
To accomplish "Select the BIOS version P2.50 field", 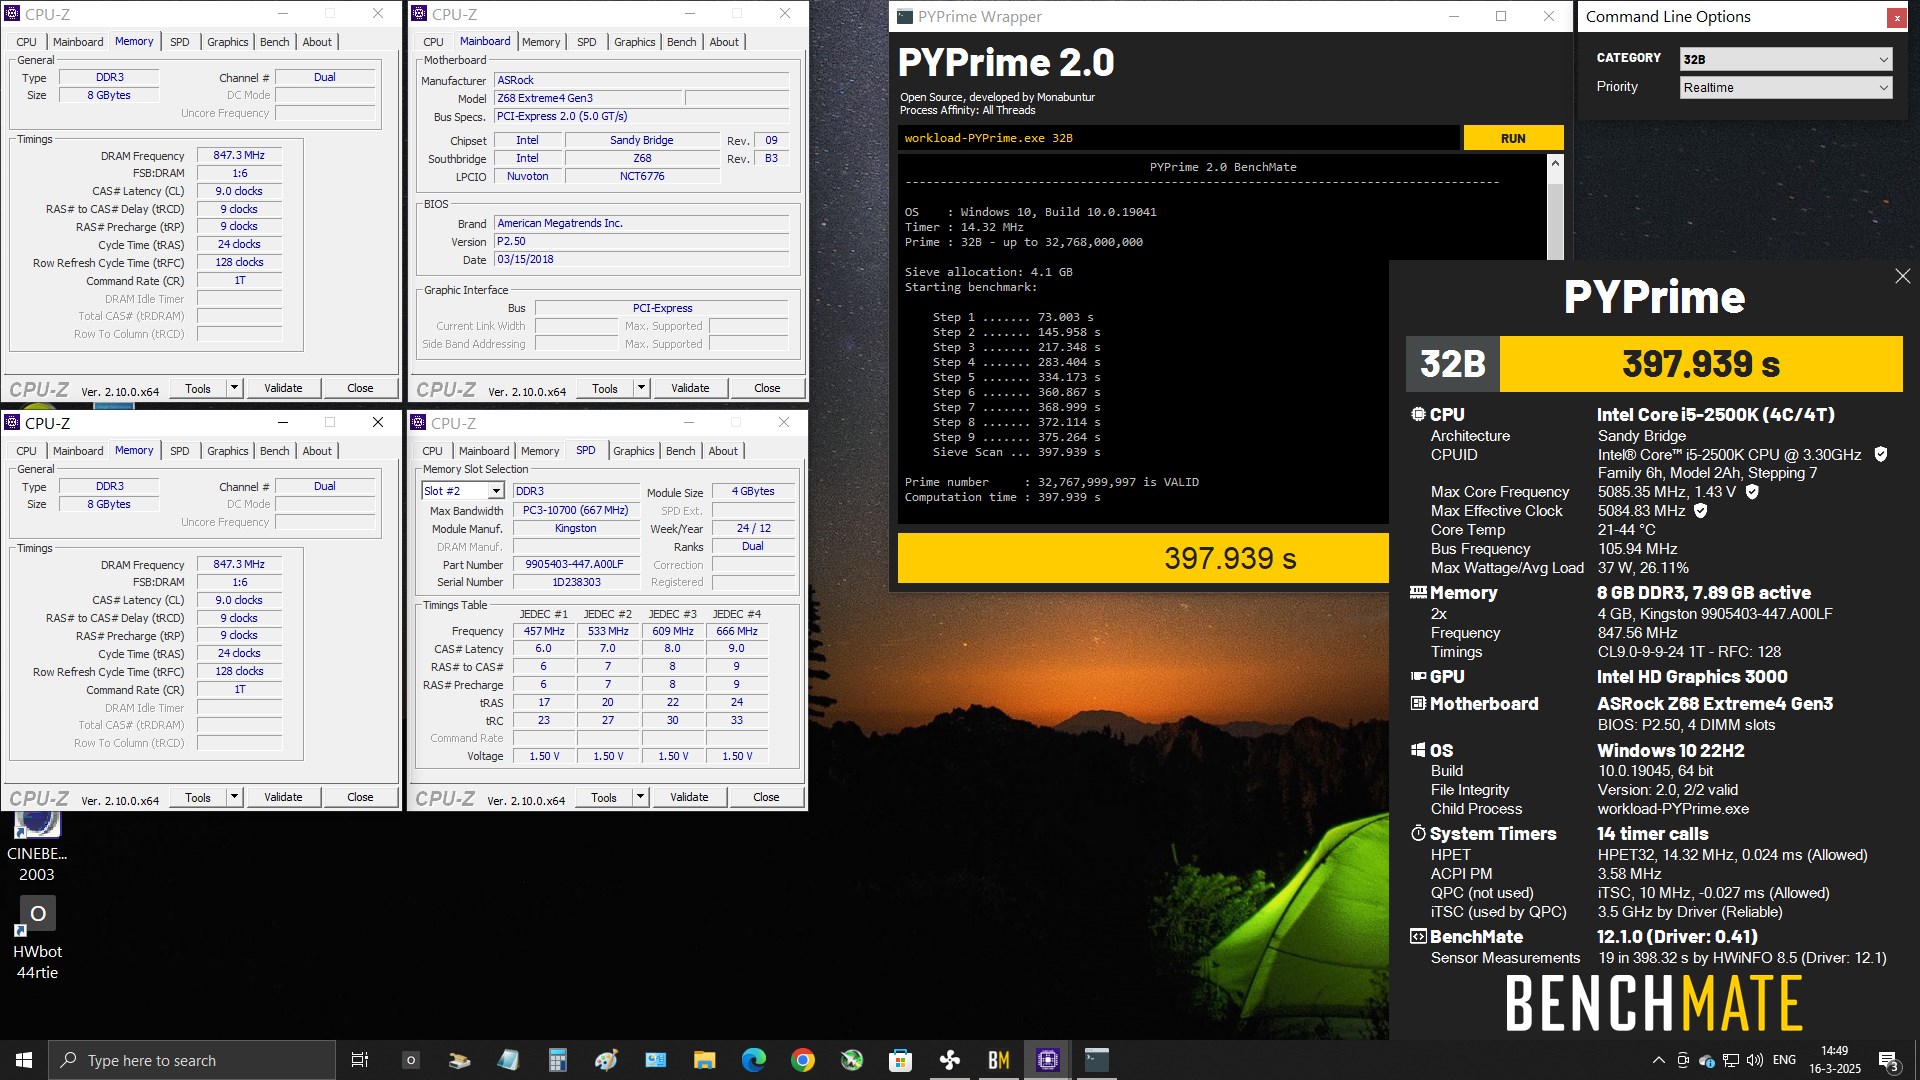I will [x=642, y=241].
